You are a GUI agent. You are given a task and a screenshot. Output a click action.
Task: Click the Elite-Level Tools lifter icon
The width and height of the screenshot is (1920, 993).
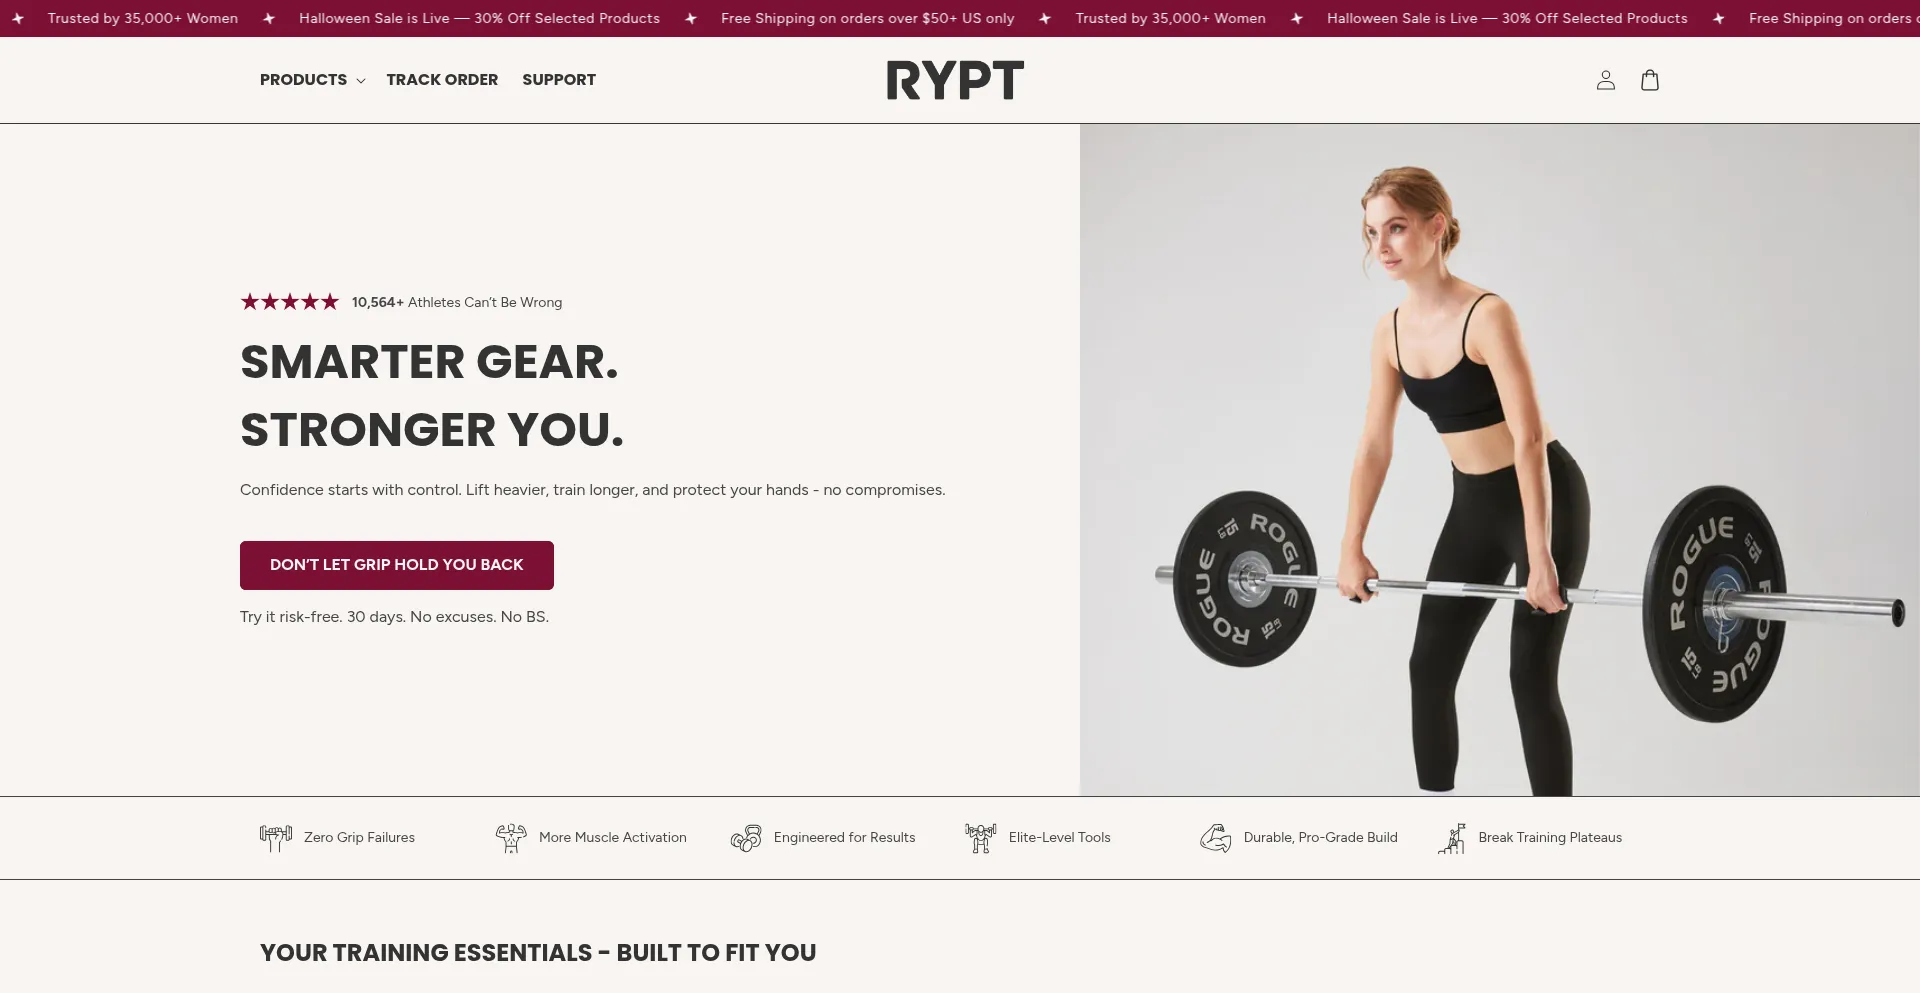coord(981,838)
